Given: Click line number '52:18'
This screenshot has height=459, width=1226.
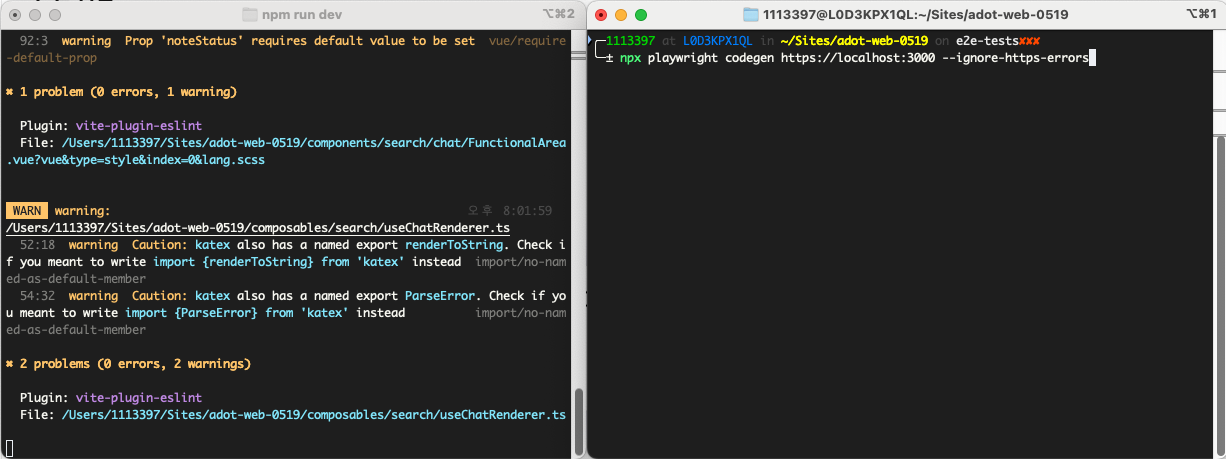Looking at the screenshot, I should point(38,245).
